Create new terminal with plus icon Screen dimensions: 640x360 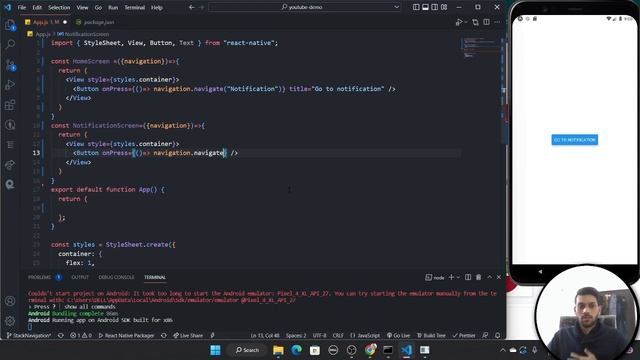(451, 277)
